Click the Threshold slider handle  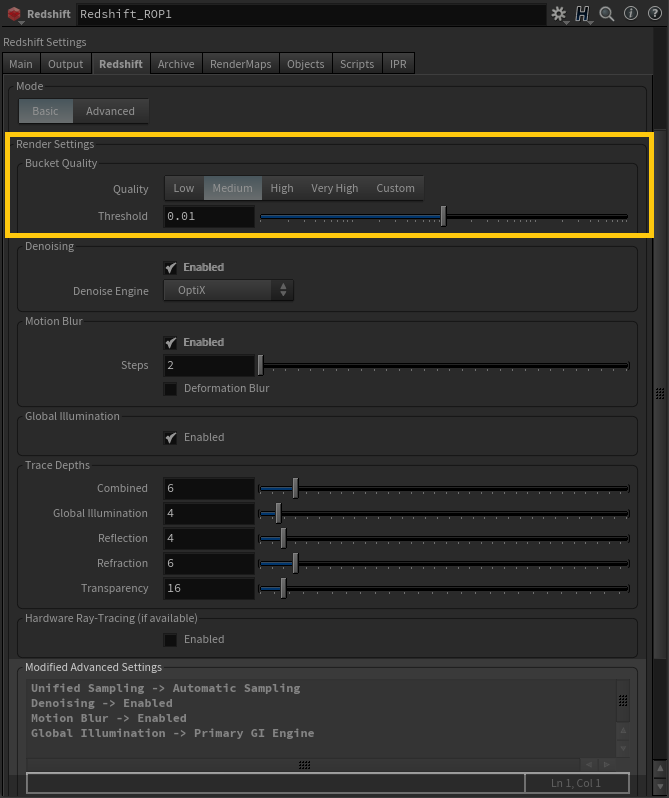443,216
